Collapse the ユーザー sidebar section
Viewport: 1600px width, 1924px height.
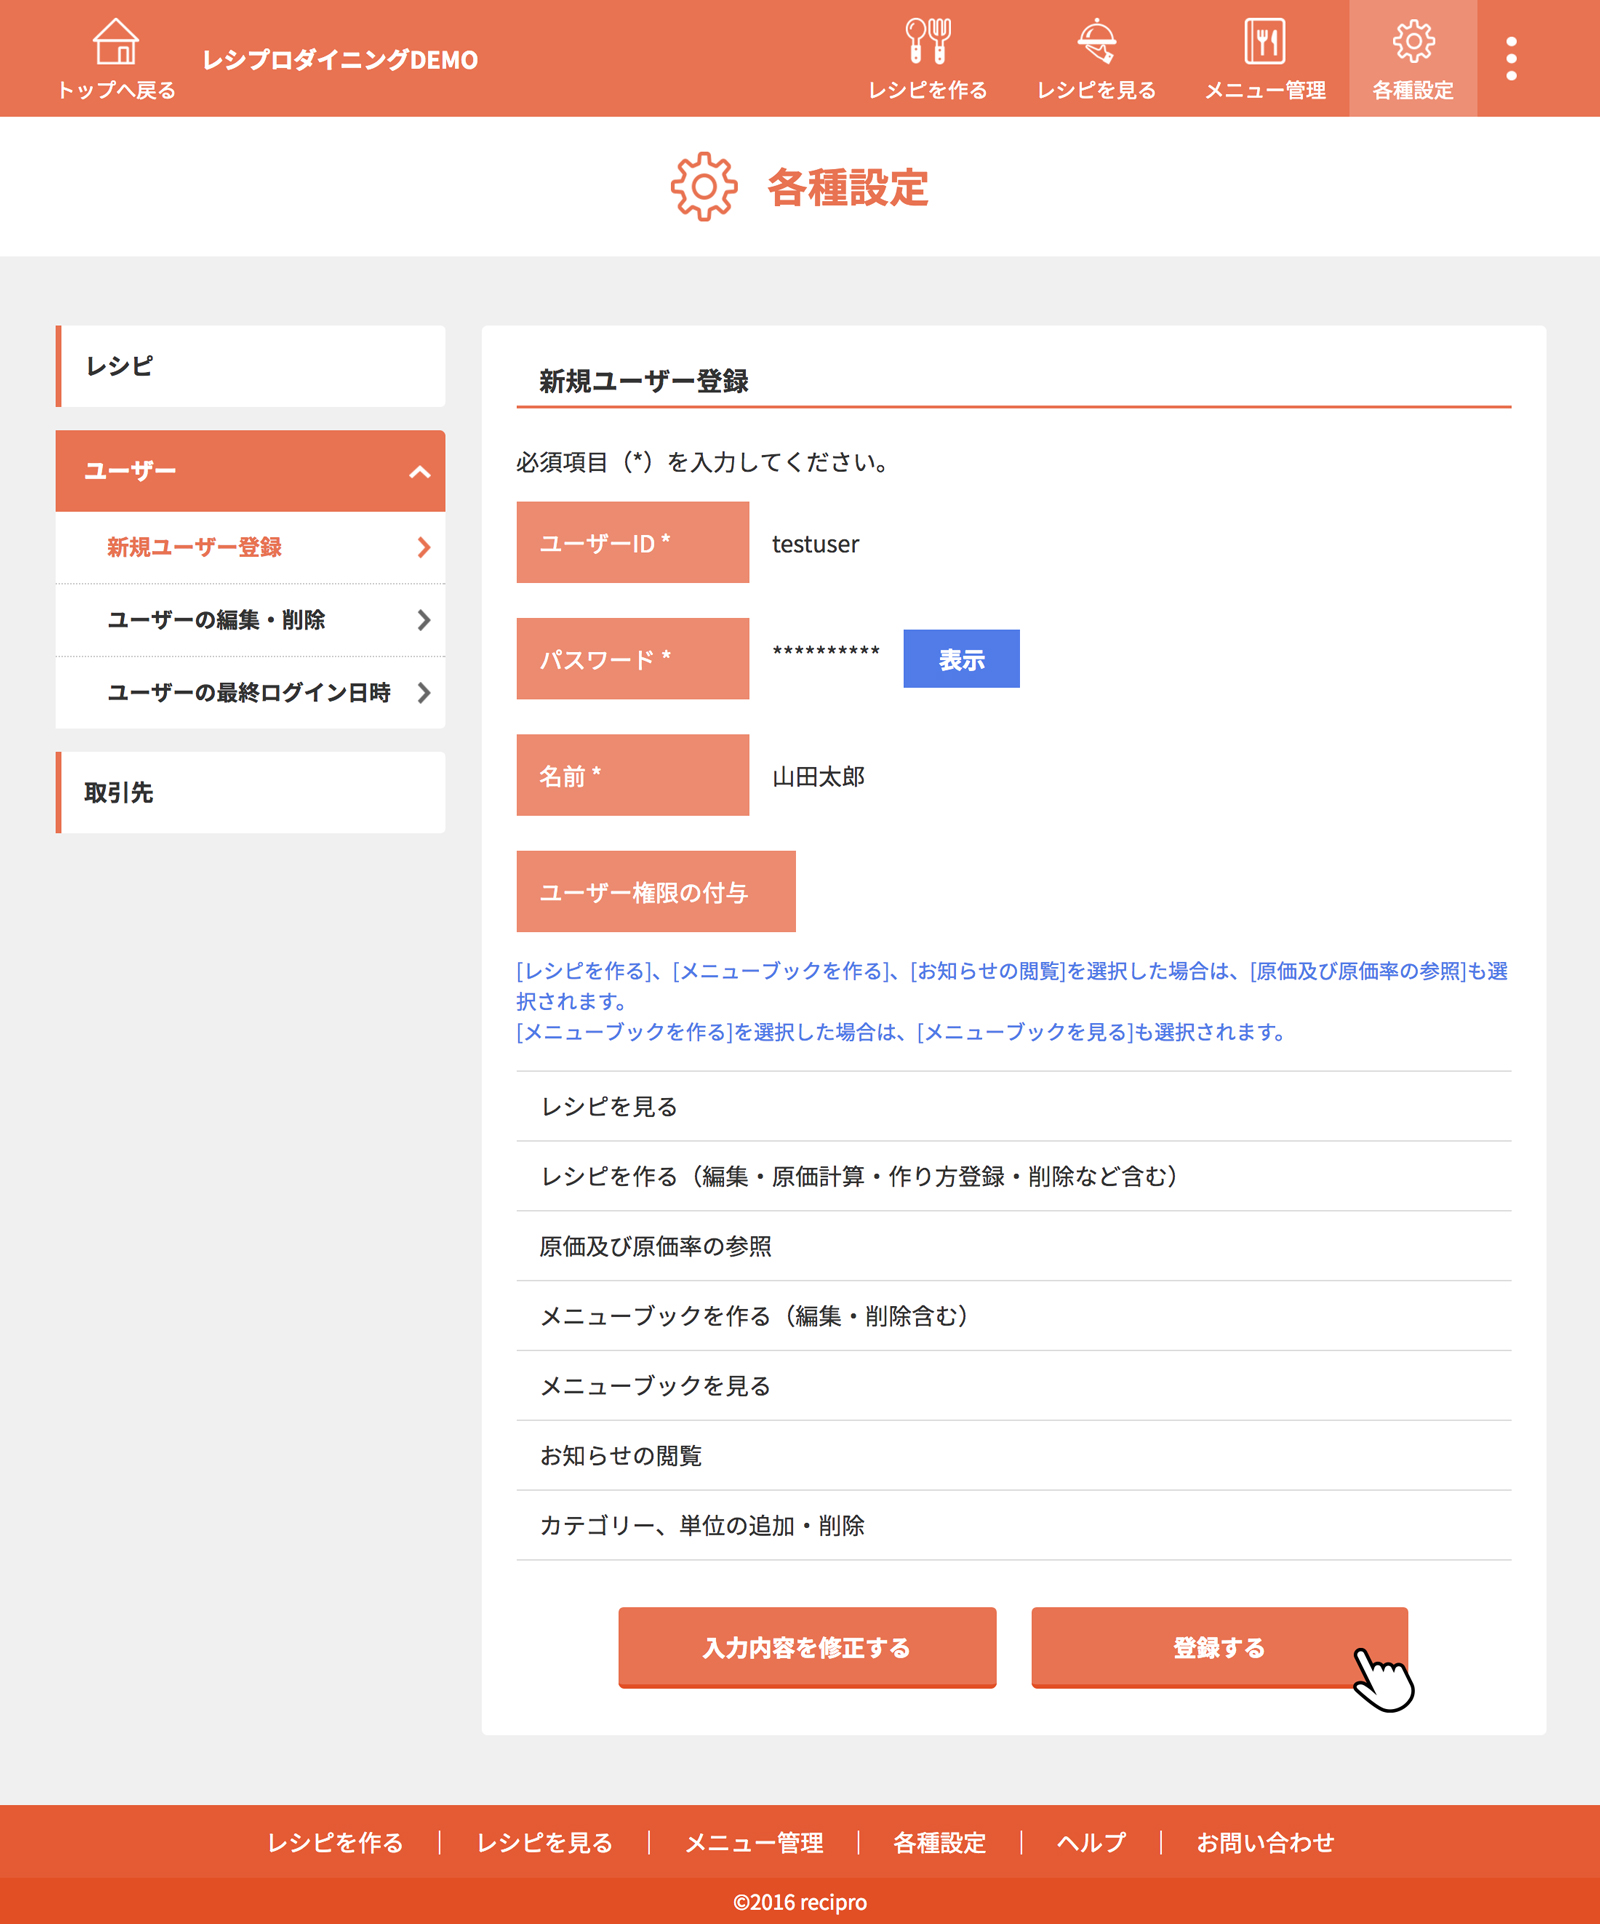tap(420, 472)
